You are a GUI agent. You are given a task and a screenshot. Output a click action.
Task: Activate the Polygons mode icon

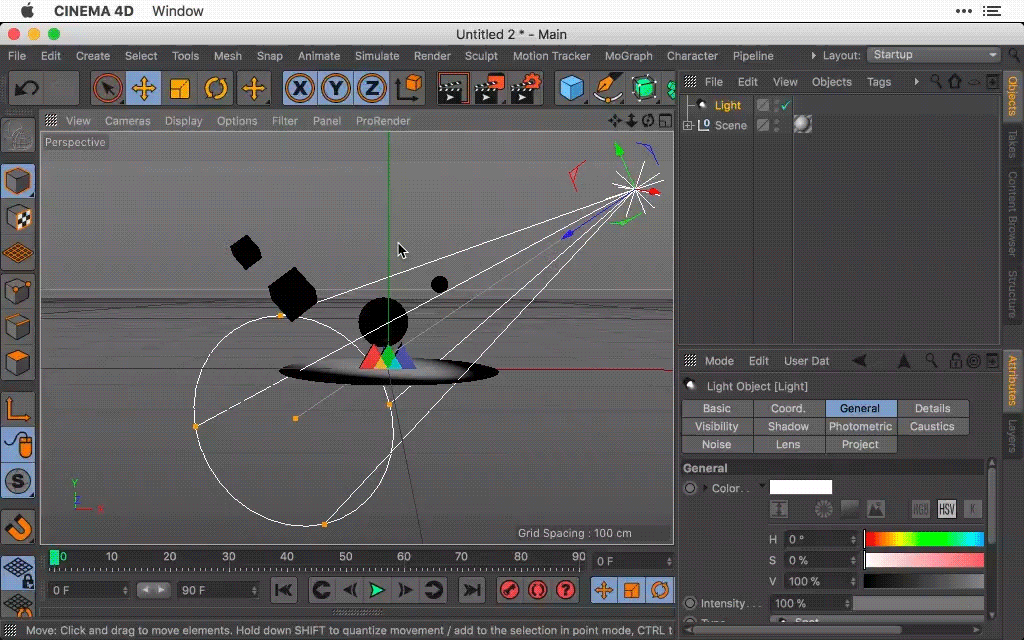coord(18,362)
